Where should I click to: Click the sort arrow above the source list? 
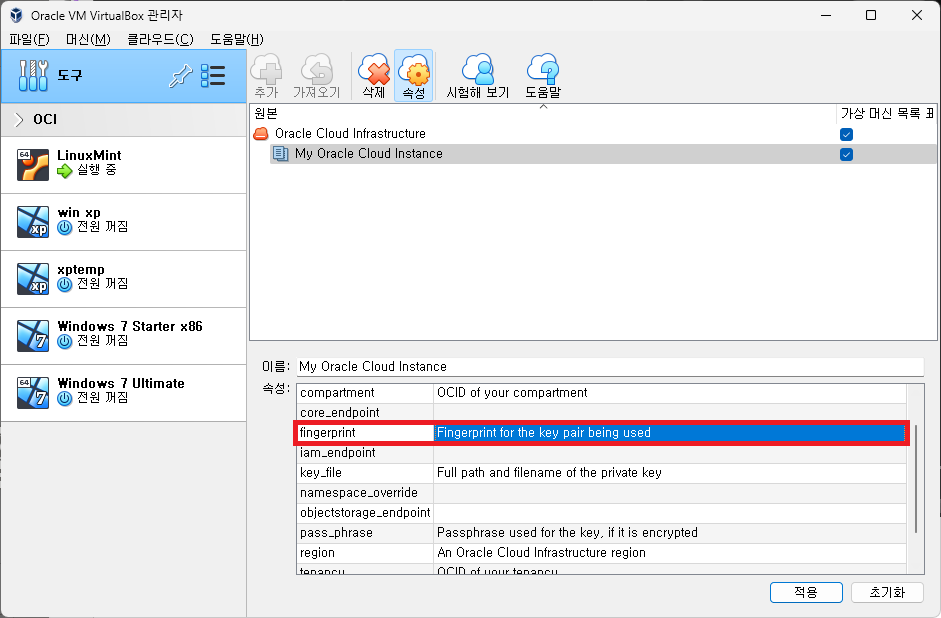click(x=543, y=107)
